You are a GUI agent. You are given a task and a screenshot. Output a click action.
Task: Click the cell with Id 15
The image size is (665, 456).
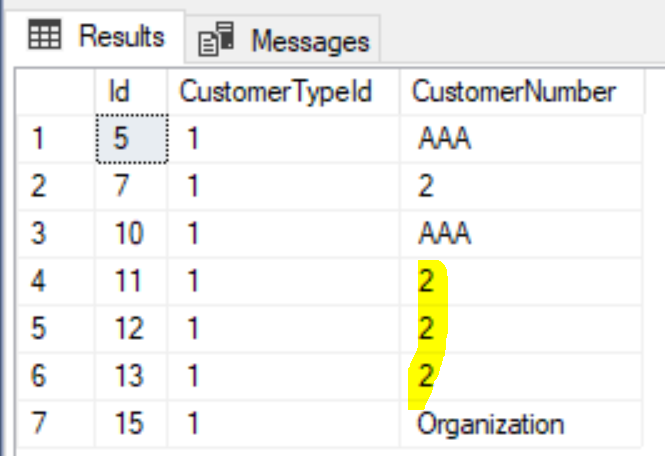coord(132,423)
